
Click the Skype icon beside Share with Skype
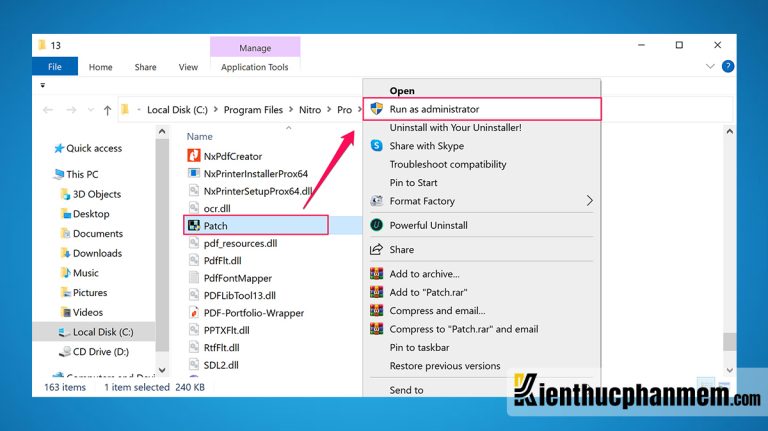[376, 145]
